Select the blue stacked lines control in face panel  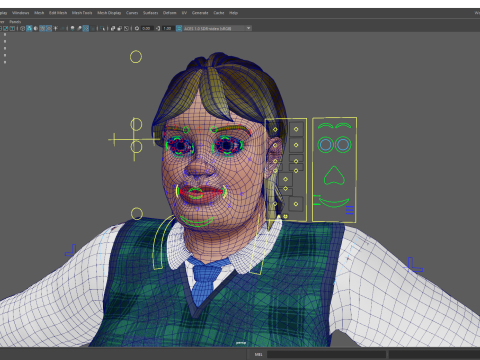coord(350,210)
